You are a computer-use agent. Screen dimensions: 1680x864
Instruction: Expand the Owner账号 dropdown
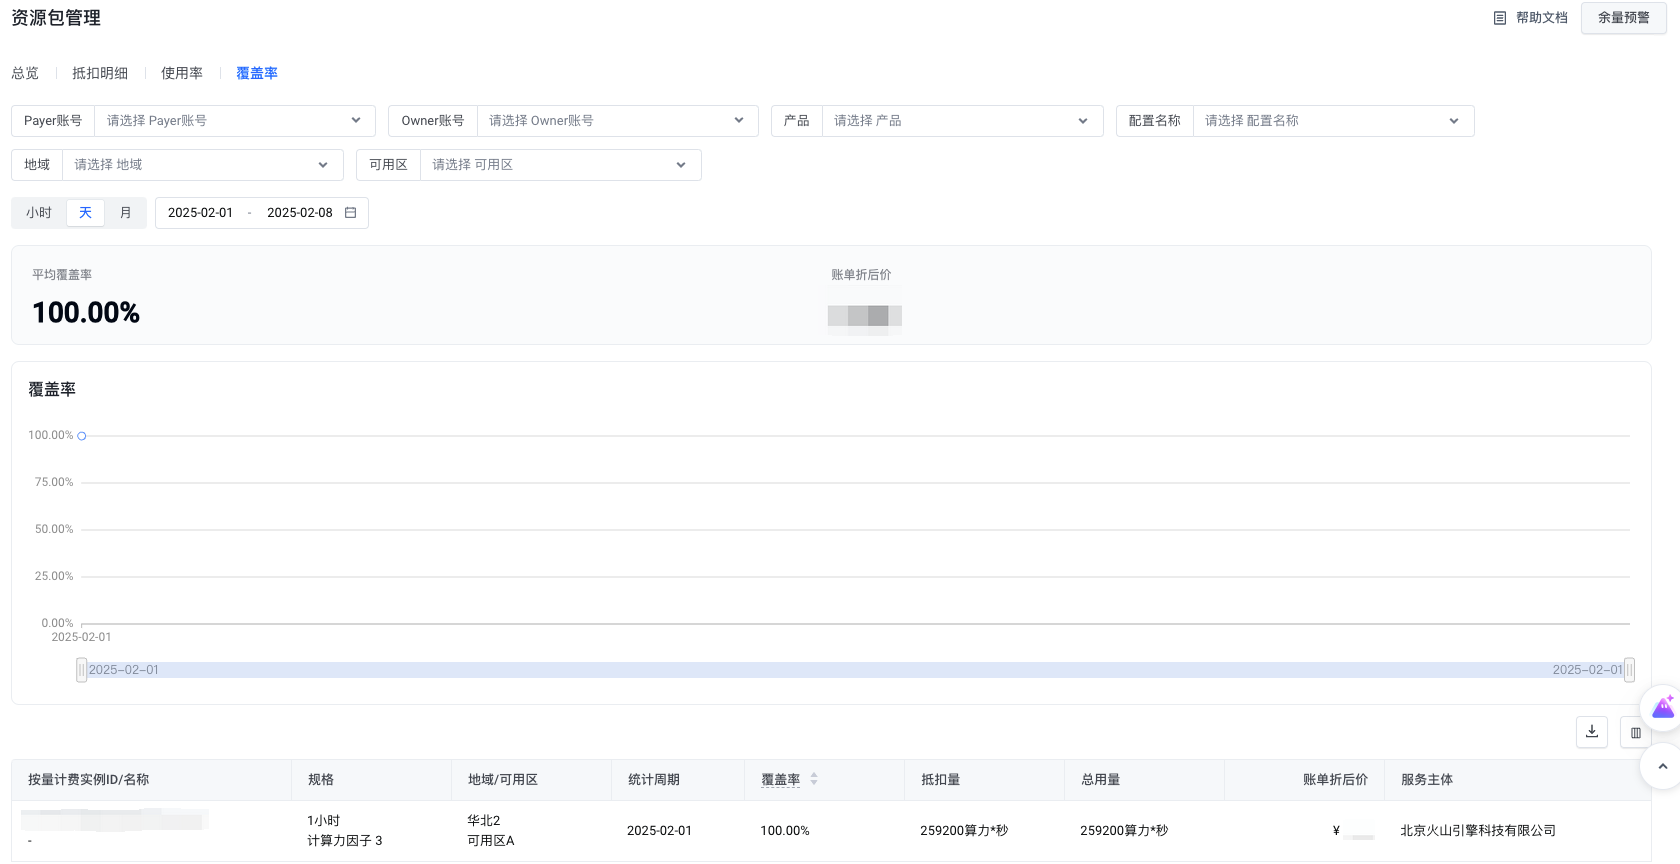tap(617, 121)
